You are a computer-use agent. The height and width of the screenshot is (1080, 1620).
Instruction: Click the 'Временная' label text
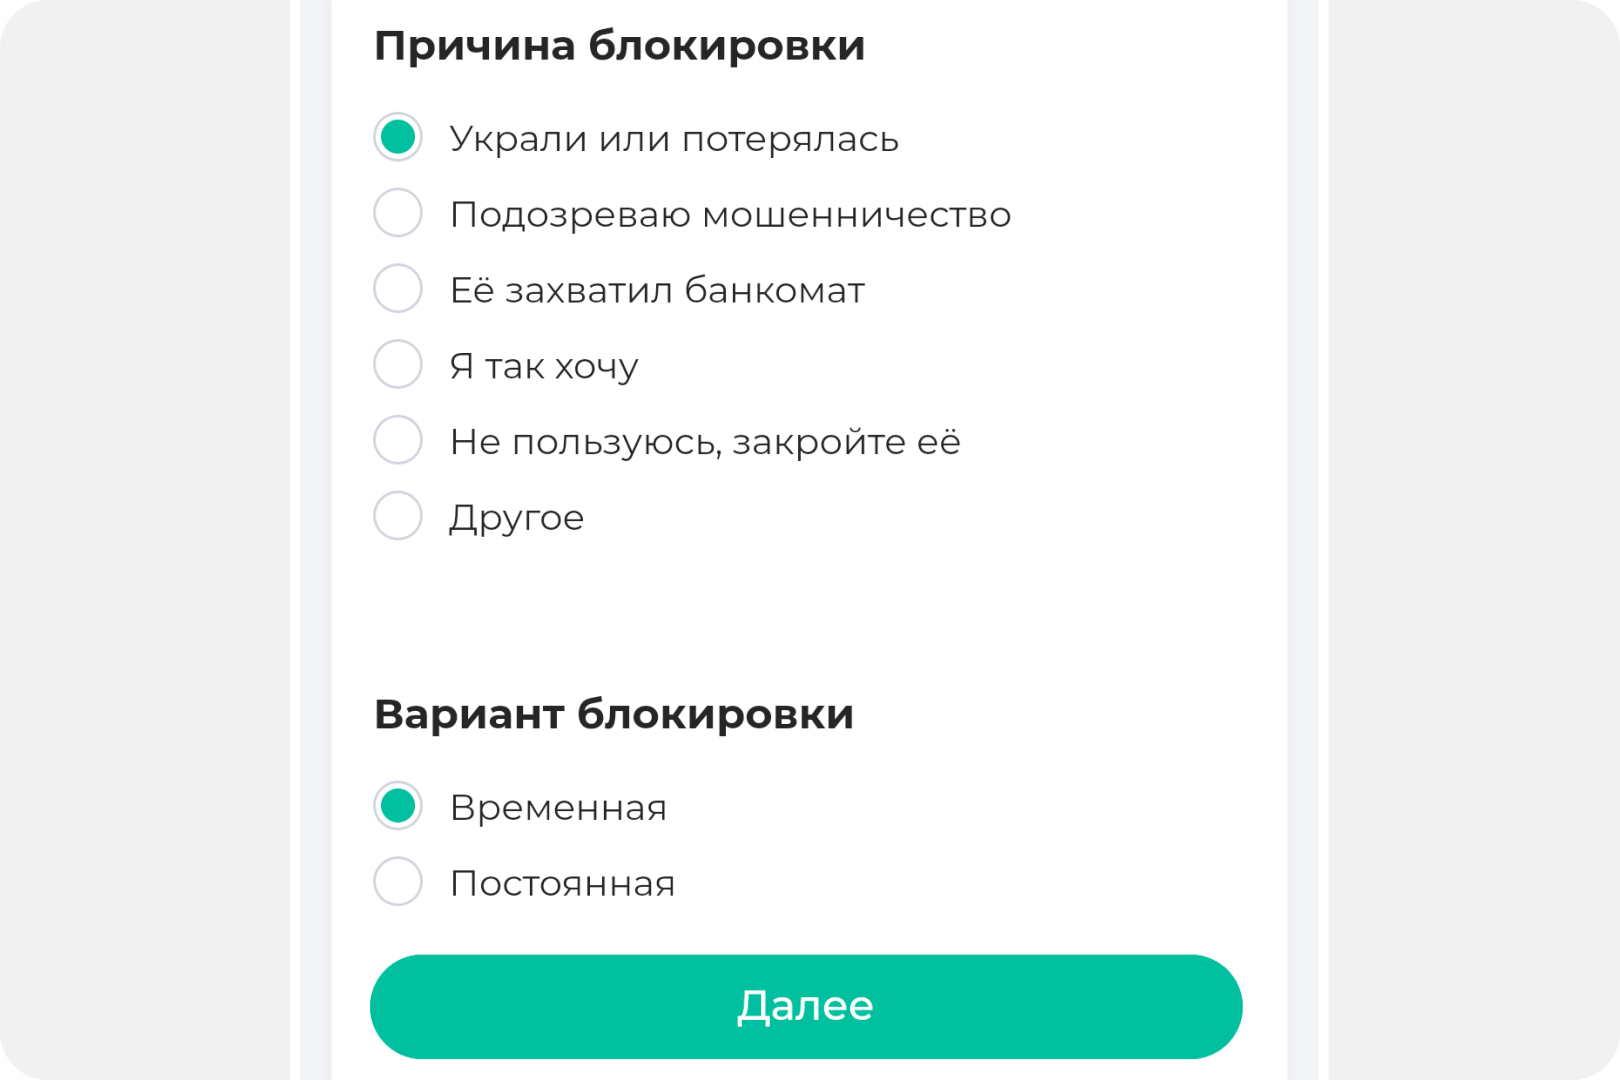point(558,808)
